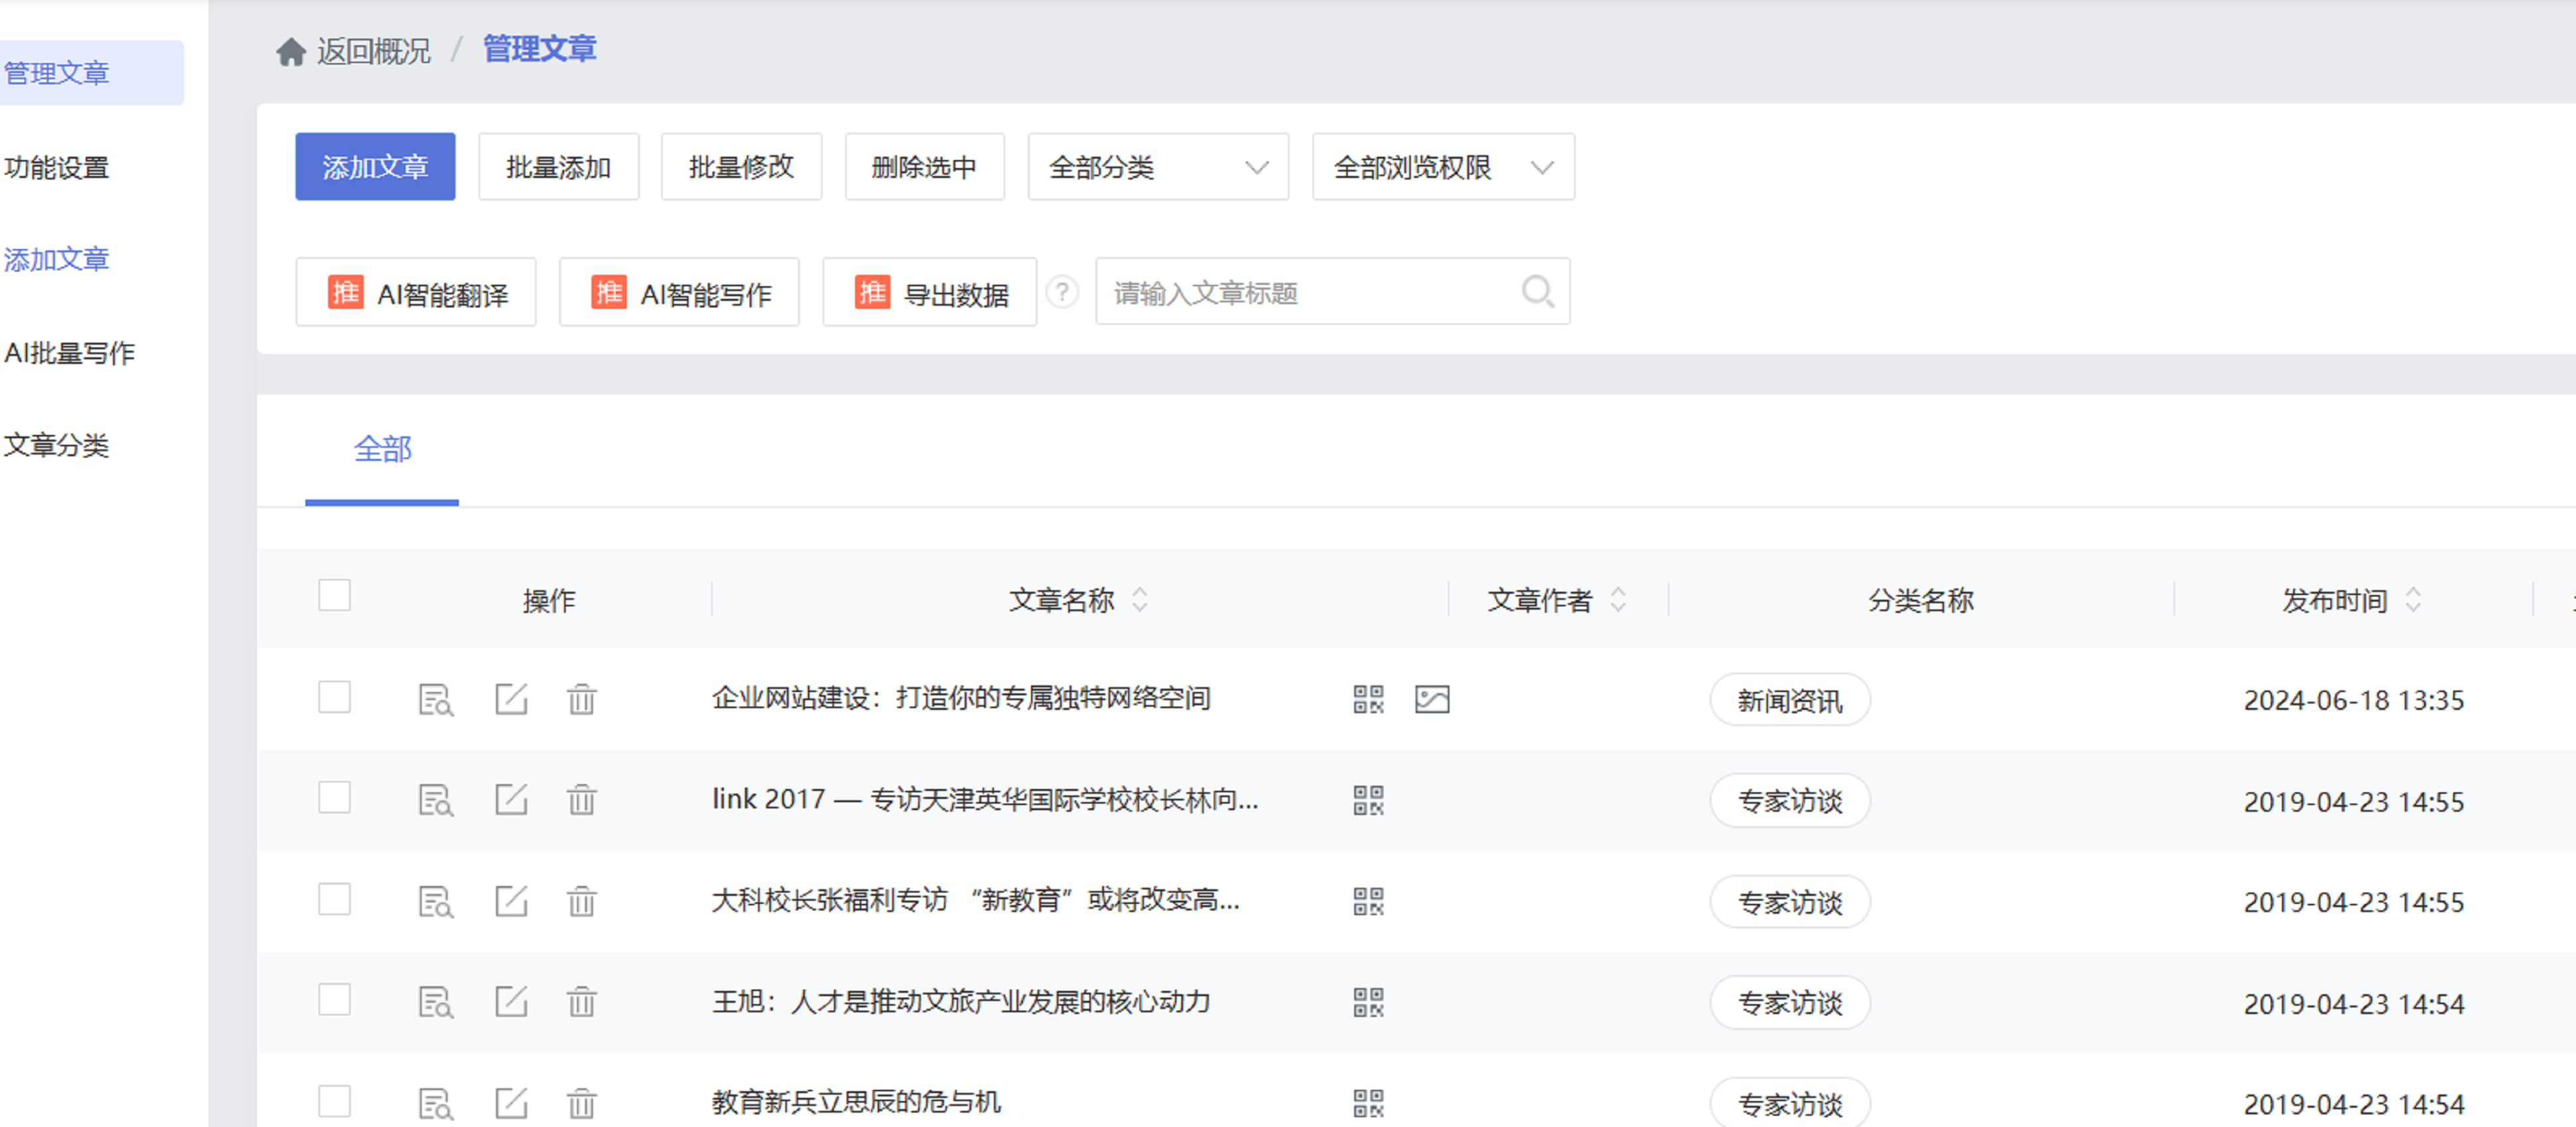Click the search magnifier icon
Image resolution: width=2576 pixels, height=1127 pixels.
pos(1536,292)
